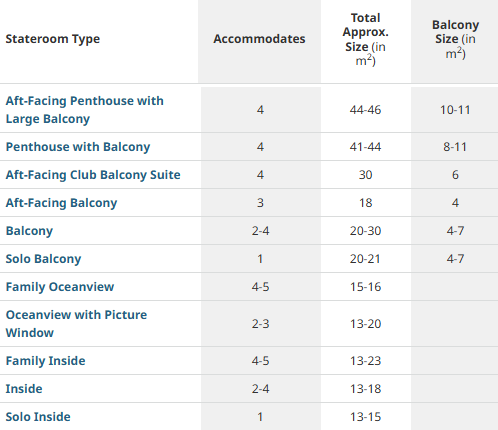This screenshot has width=498, height=430.
Task: Select the Inside stateroom link
Action: click(24, 389)
